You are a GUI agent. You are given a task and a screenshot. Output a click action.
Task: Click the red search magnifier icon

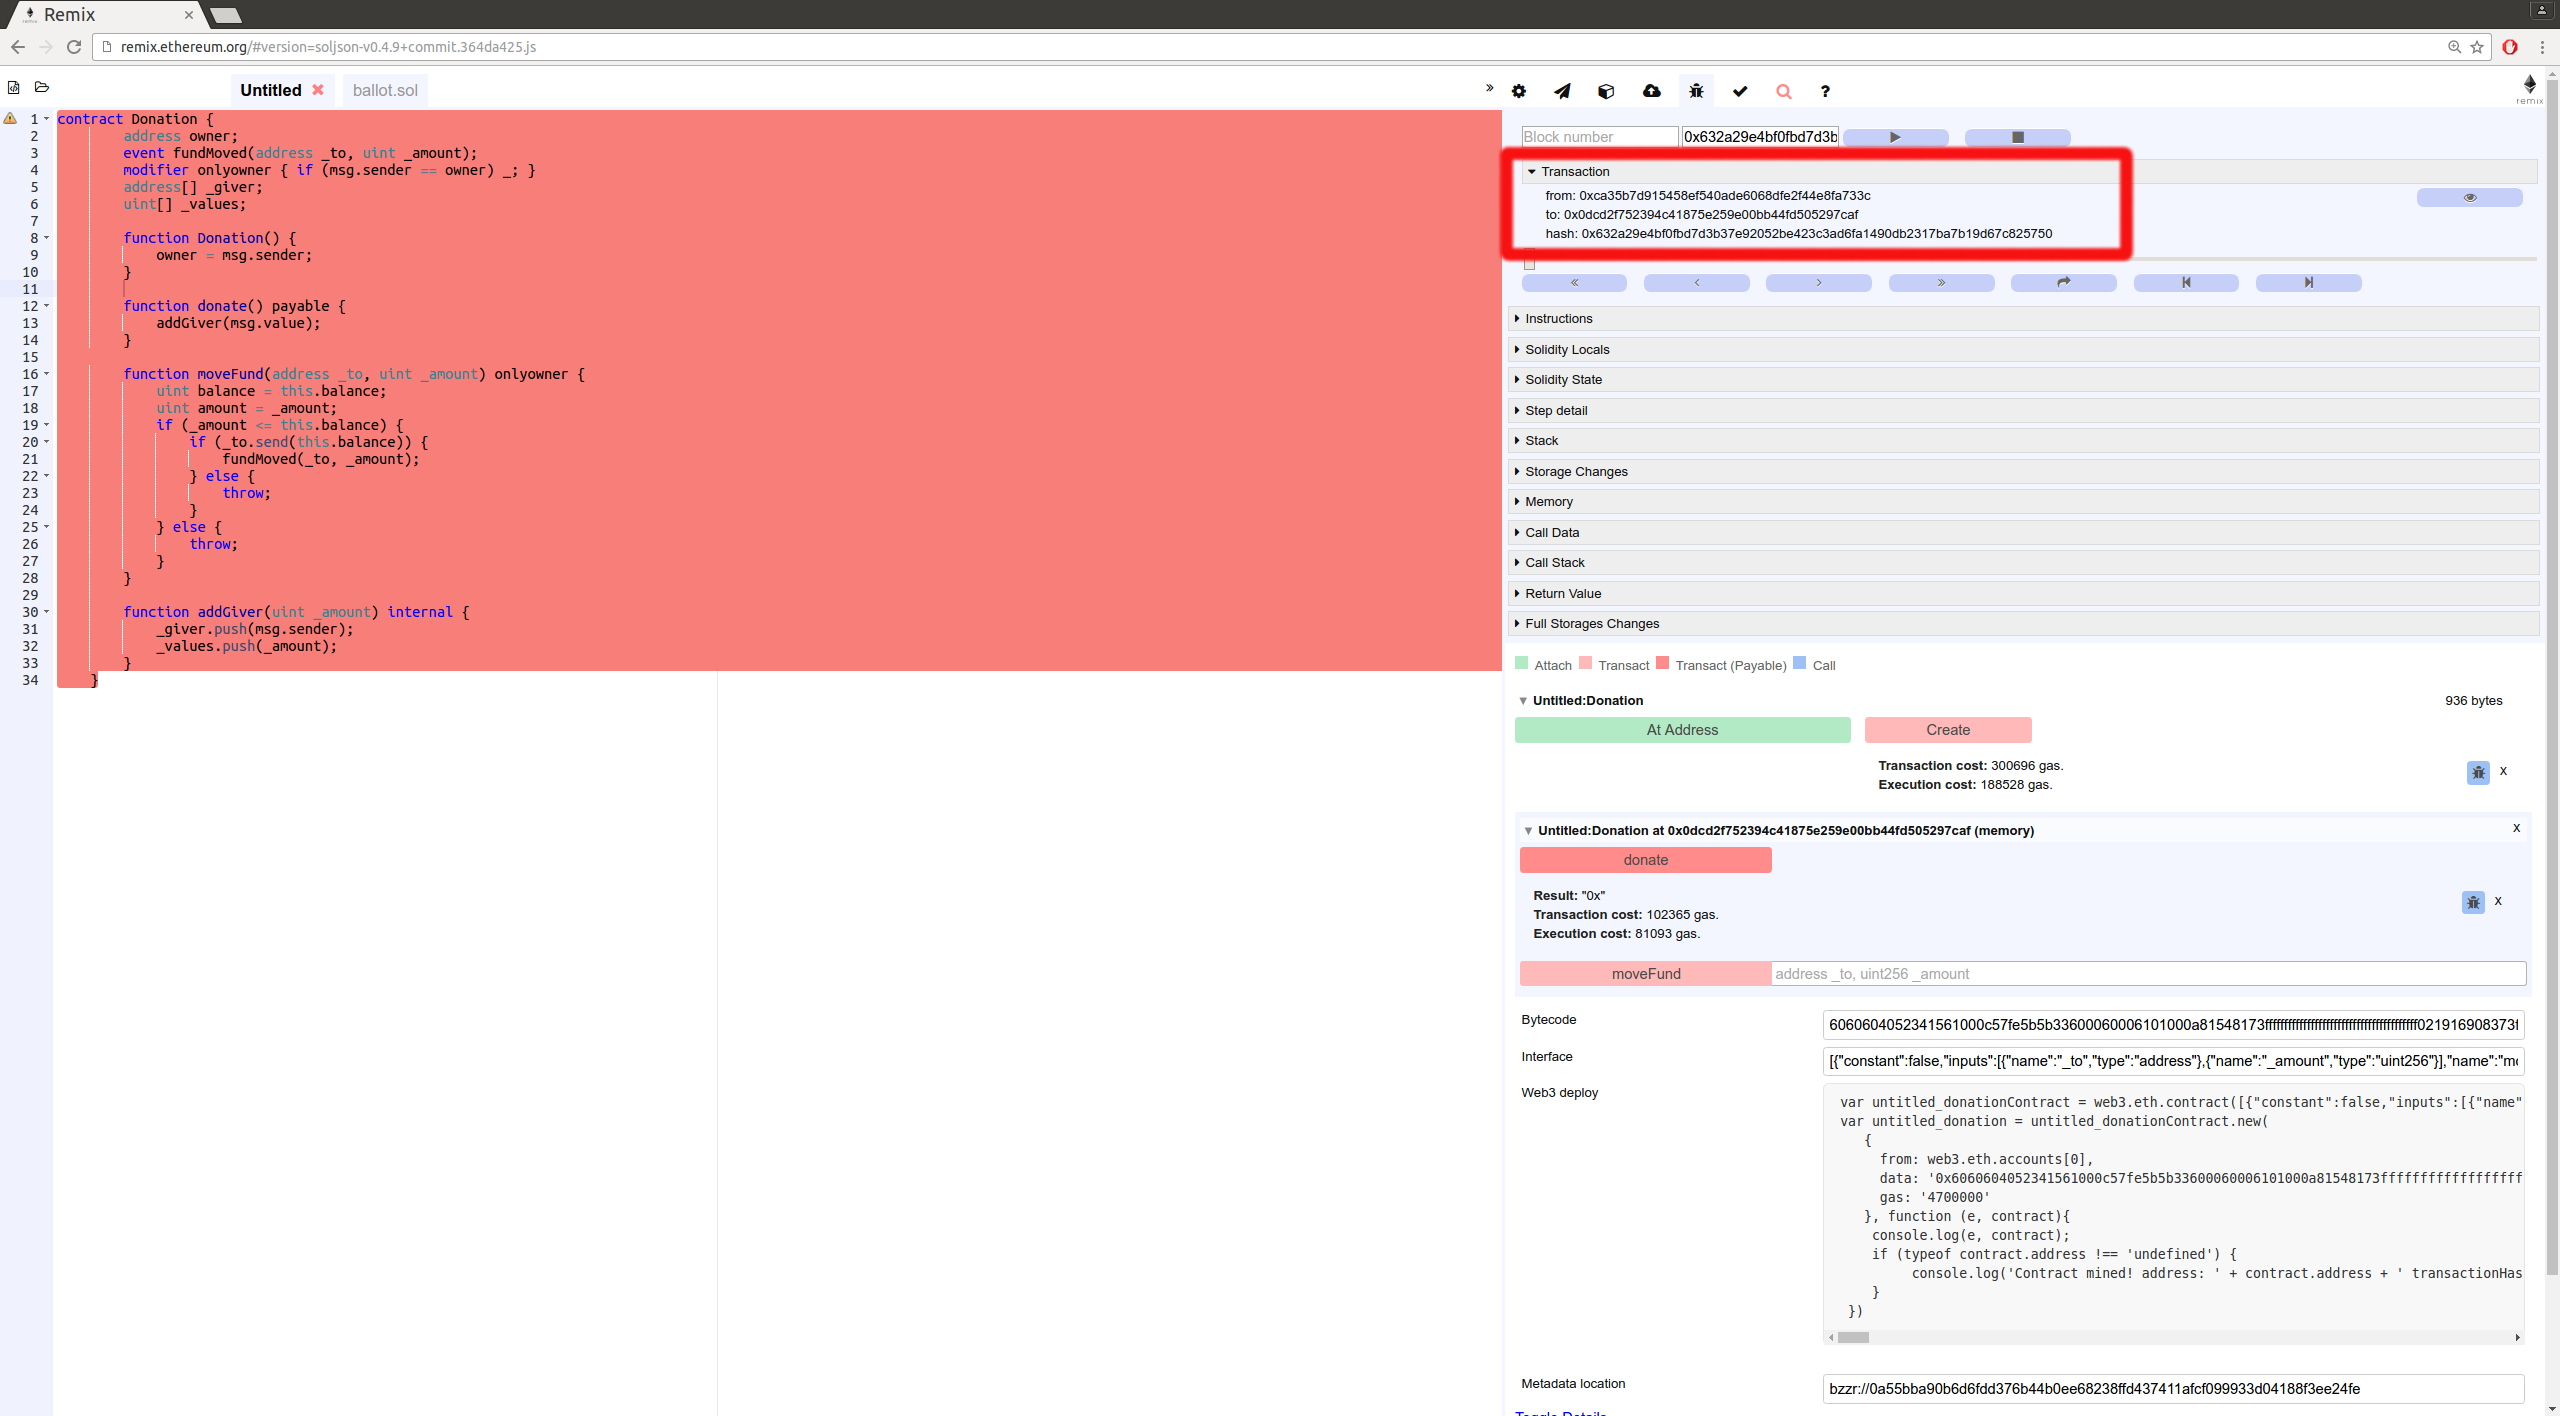(x=1783, y=91)
